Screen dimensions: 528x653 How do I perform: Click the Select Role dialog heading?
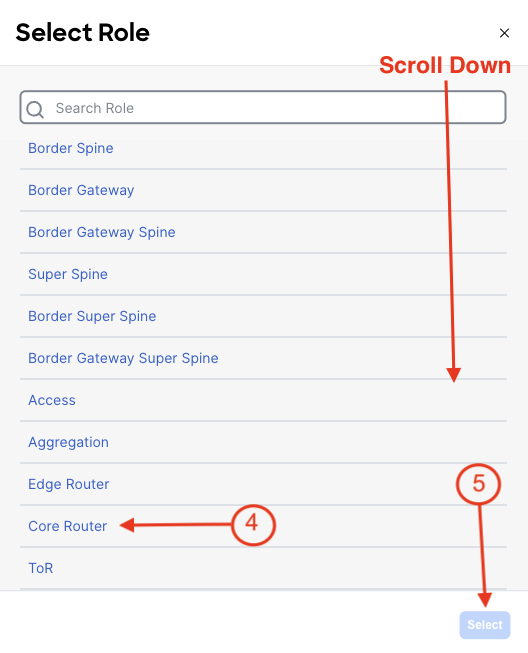point(82,32)
